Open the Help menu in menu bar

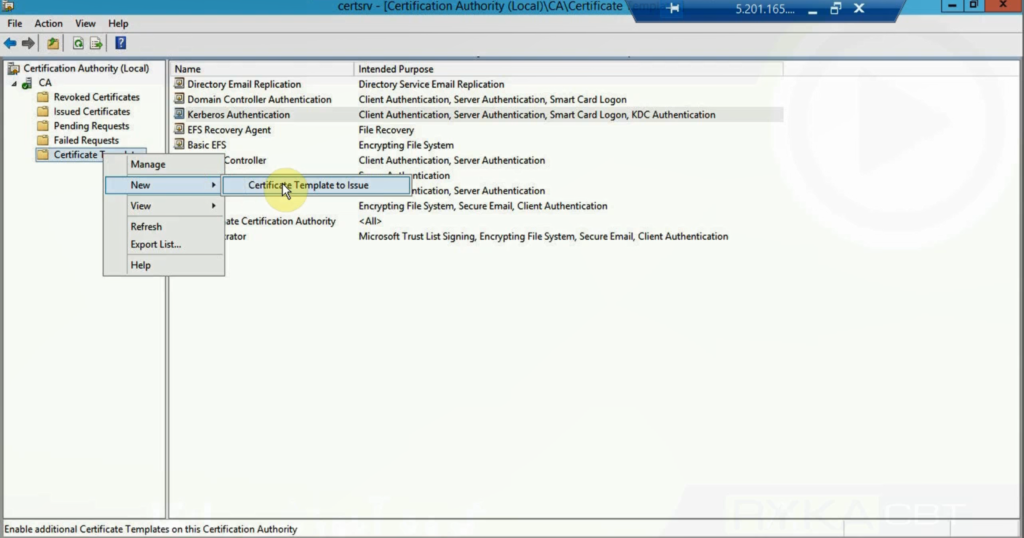[x=118, y=24]
